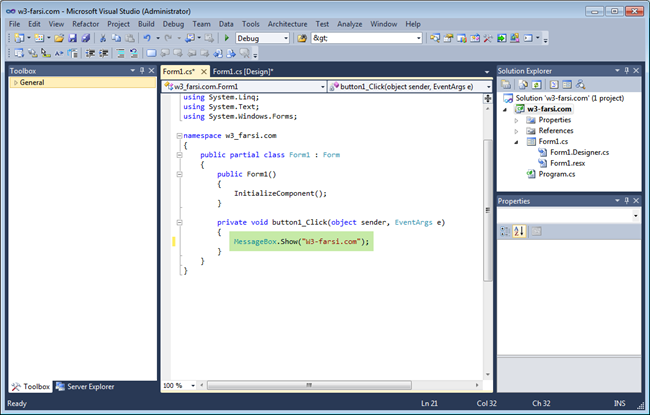
Task: Toggle Alphabetical sort in Properties panel
Action: tap(519, 231)
